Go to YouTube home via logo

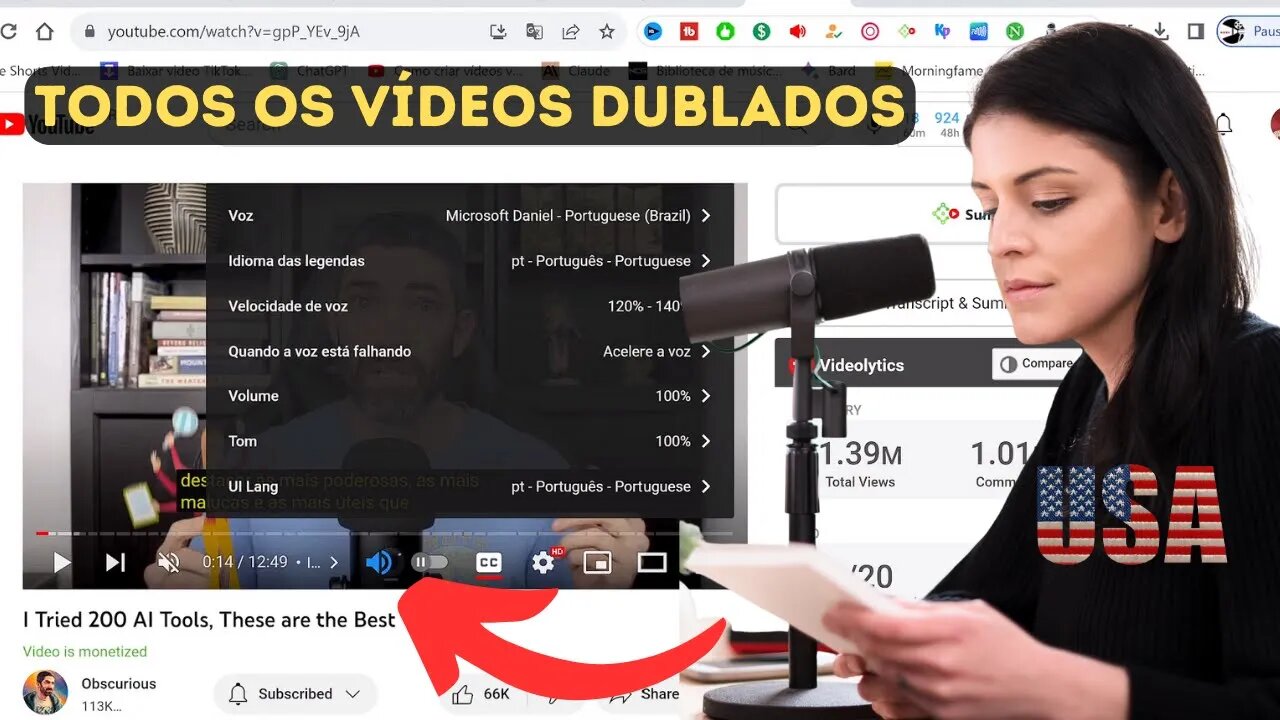48,124
